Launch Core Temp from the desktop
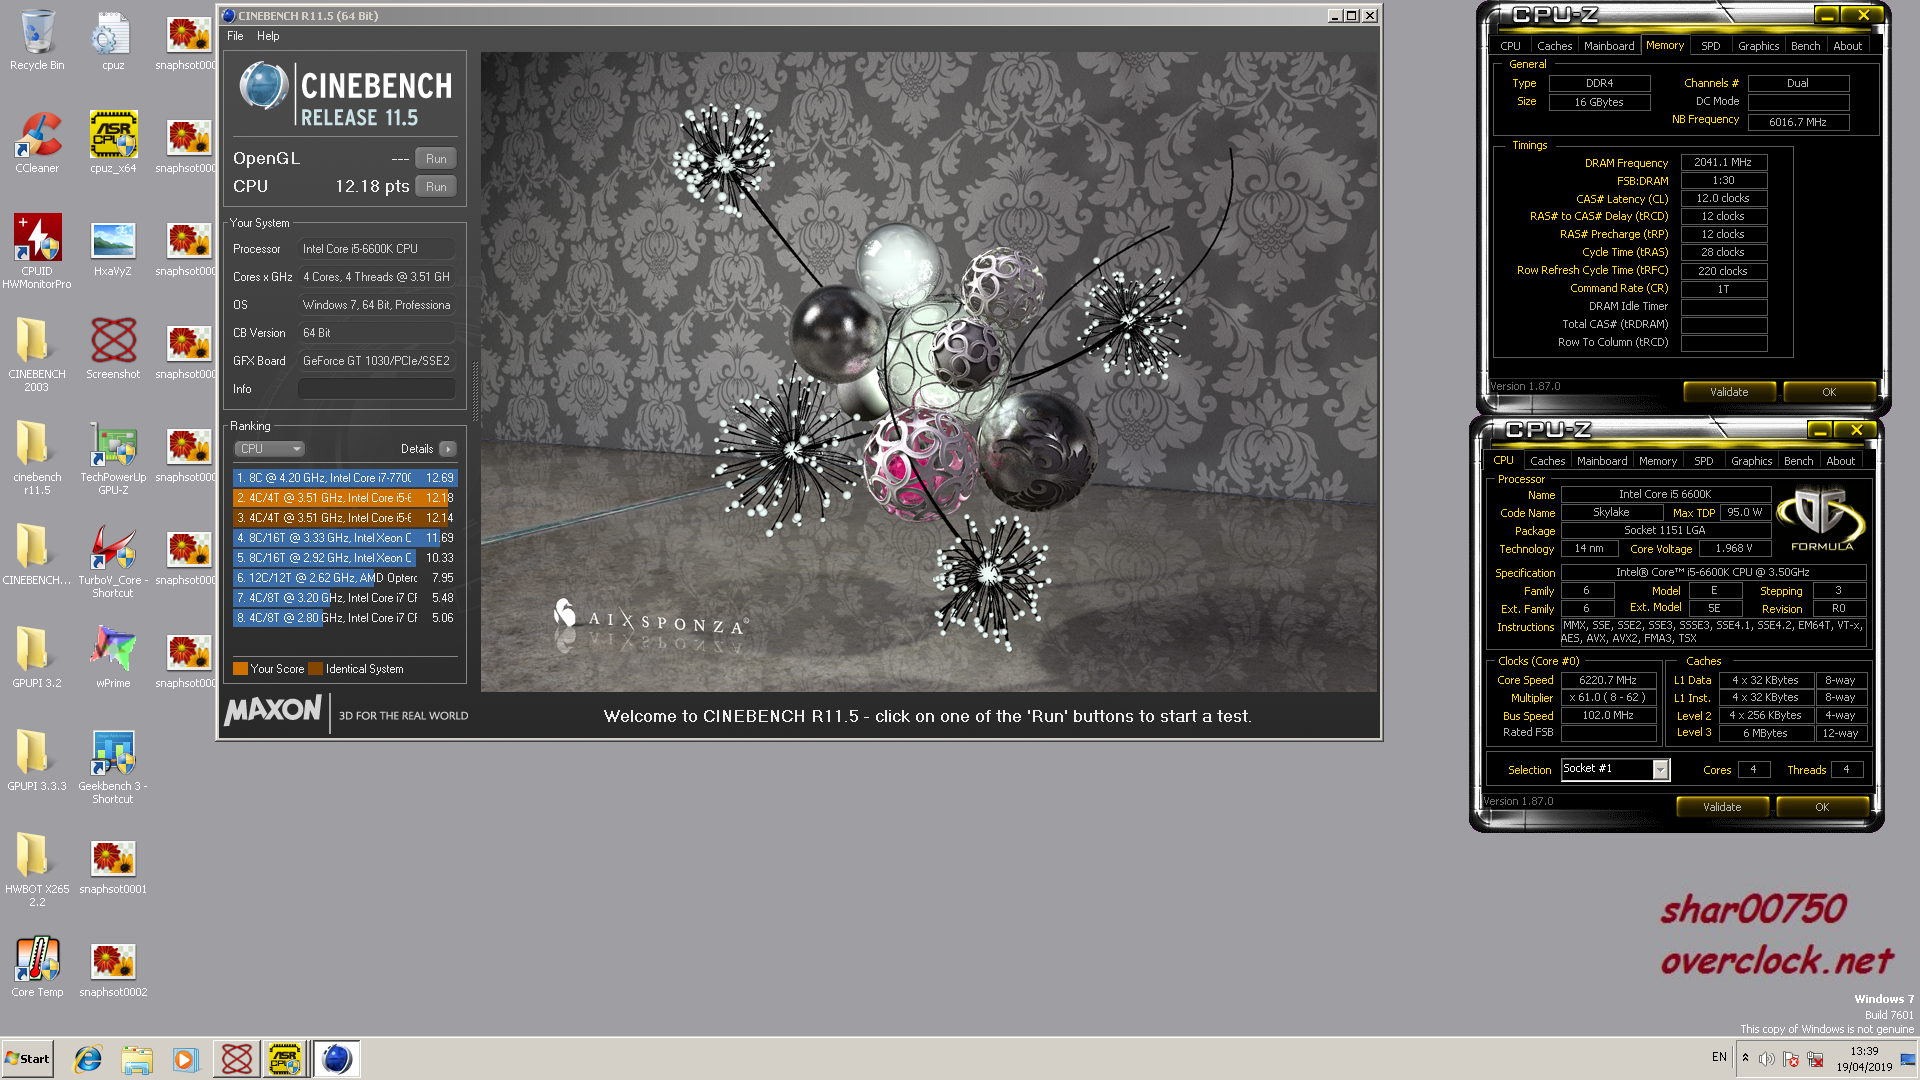The width and height of the screenshot is (1920, 1080). [37, 967]
